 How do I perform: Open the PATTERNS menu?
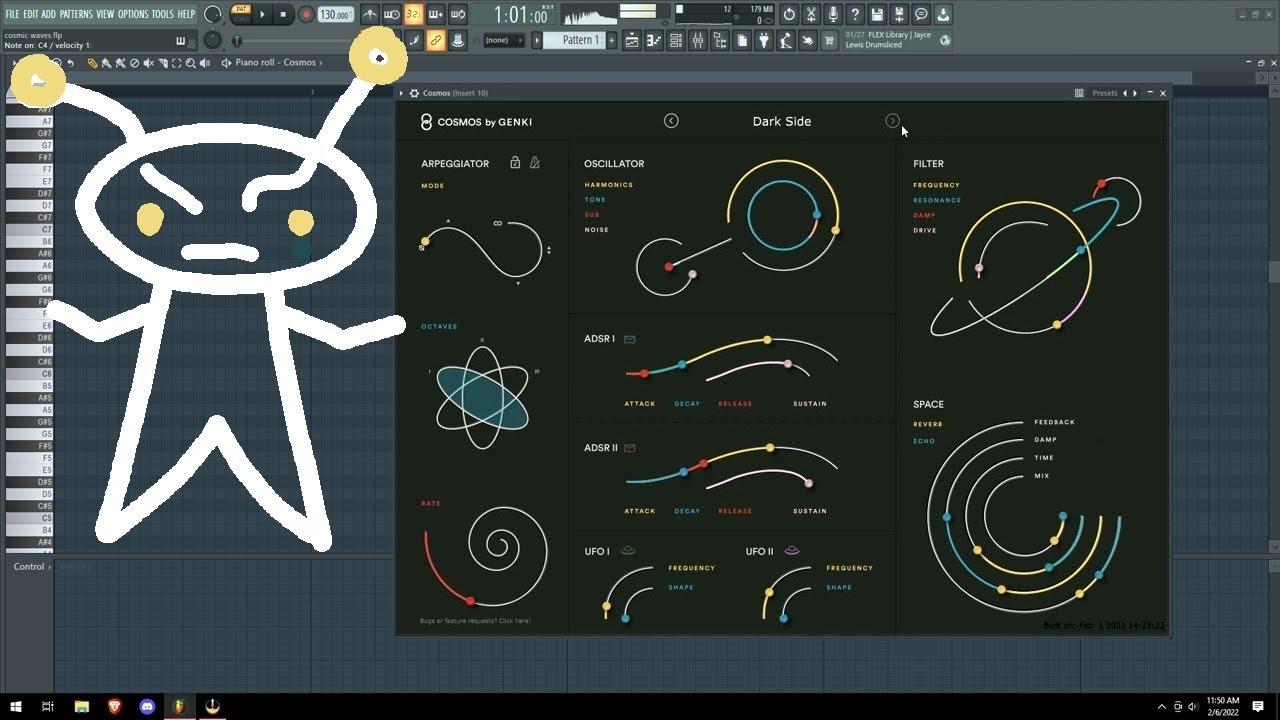pyautogui.click(x=76, y=14)
